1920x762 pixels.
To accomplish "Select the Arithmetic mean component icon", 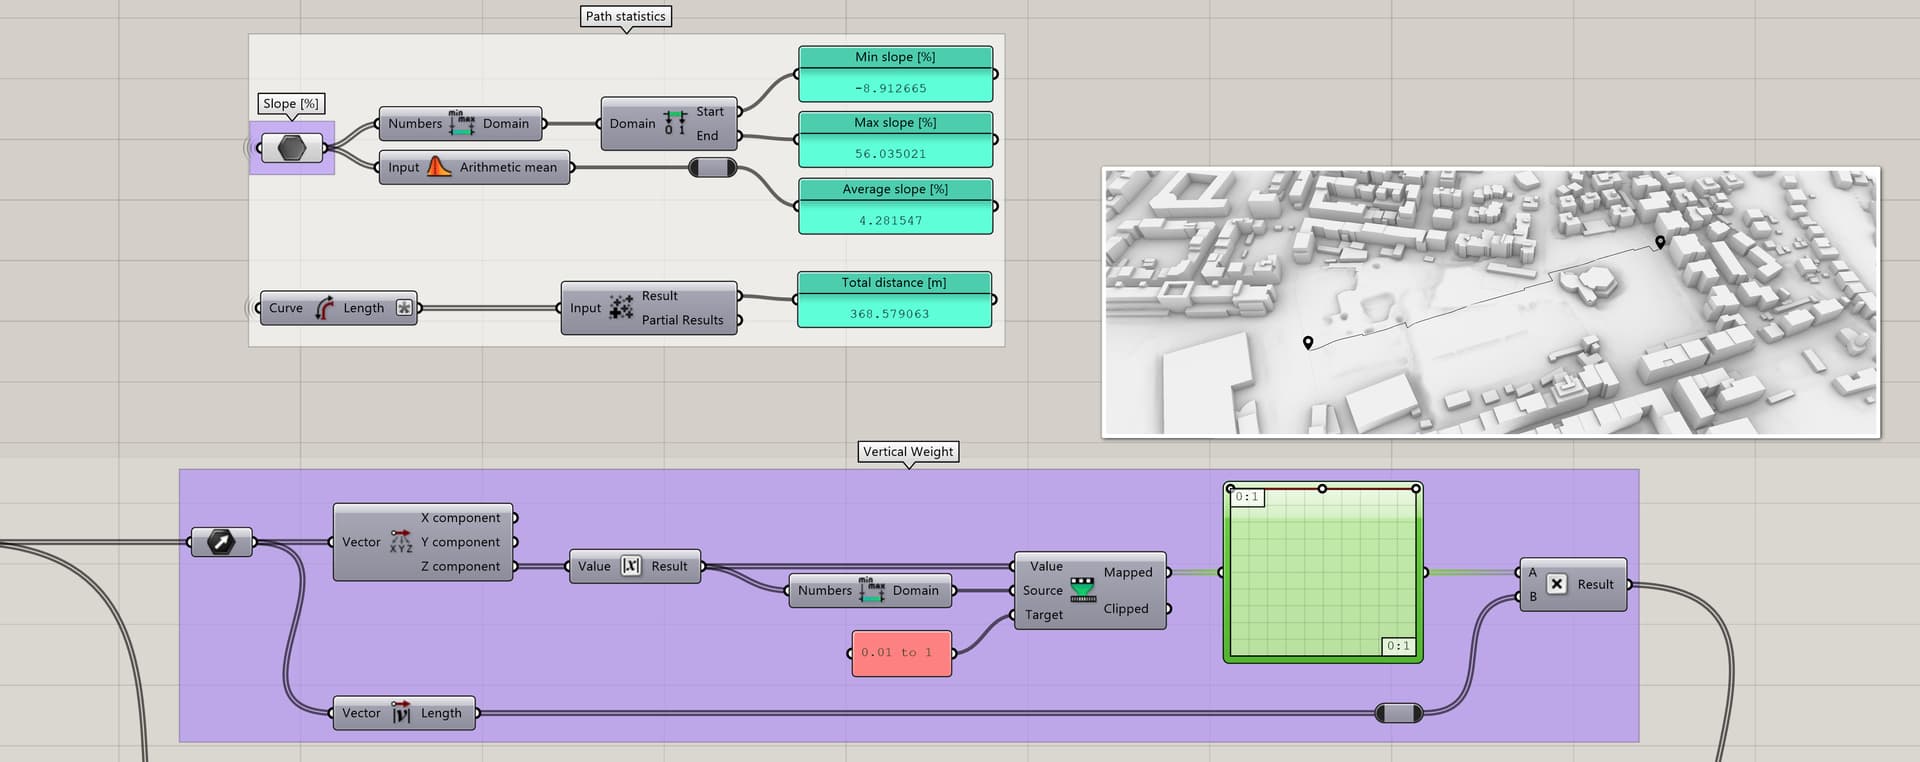I will click(x=439, y=167).
